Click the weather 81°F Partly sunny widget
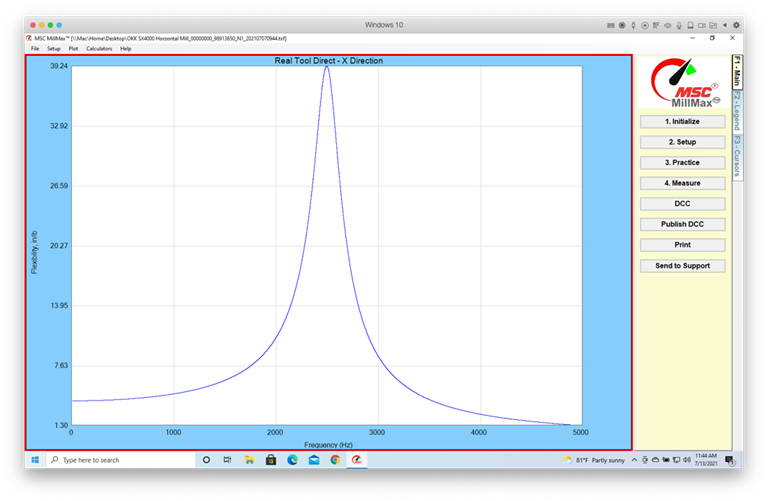This screenshot has height=501, width=768. (594, 460)
